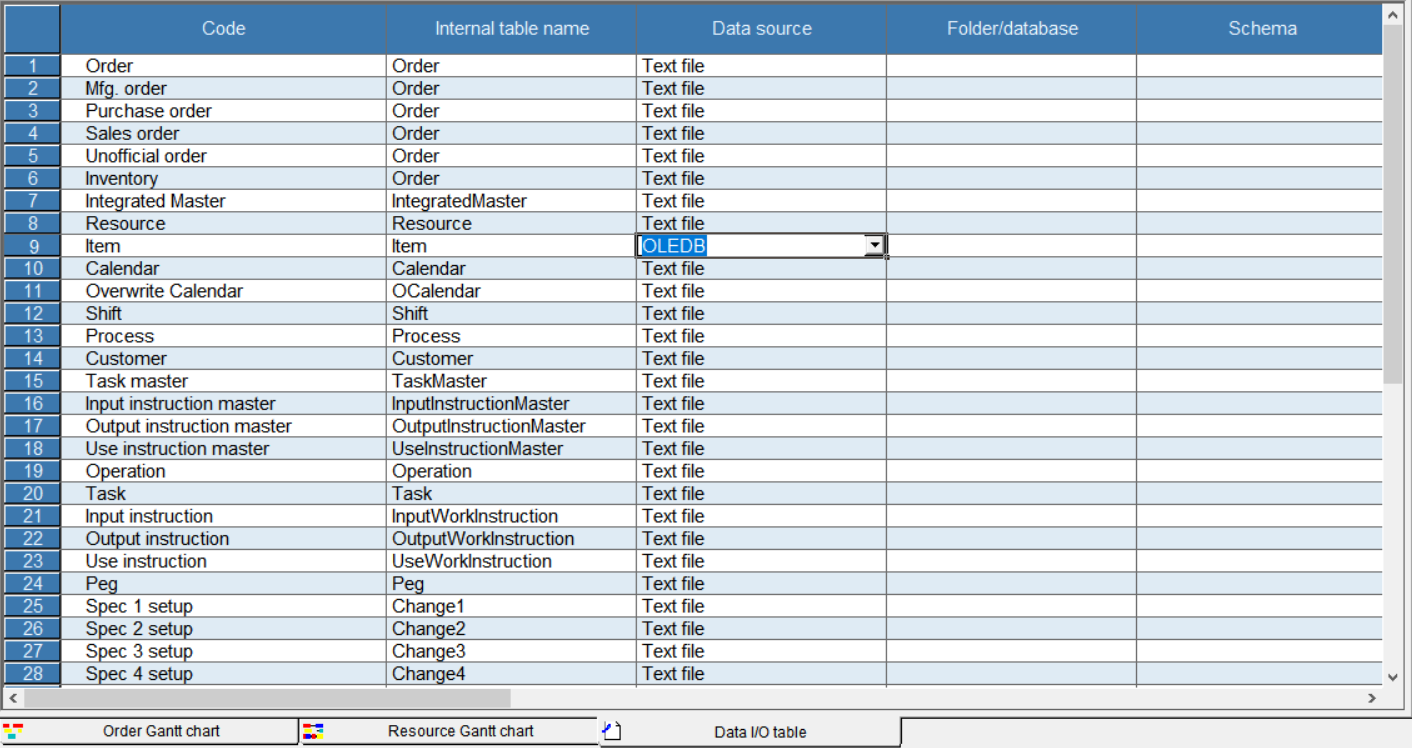Select the Folder/database column header
1412x748 pixels.
[1011, 29]
